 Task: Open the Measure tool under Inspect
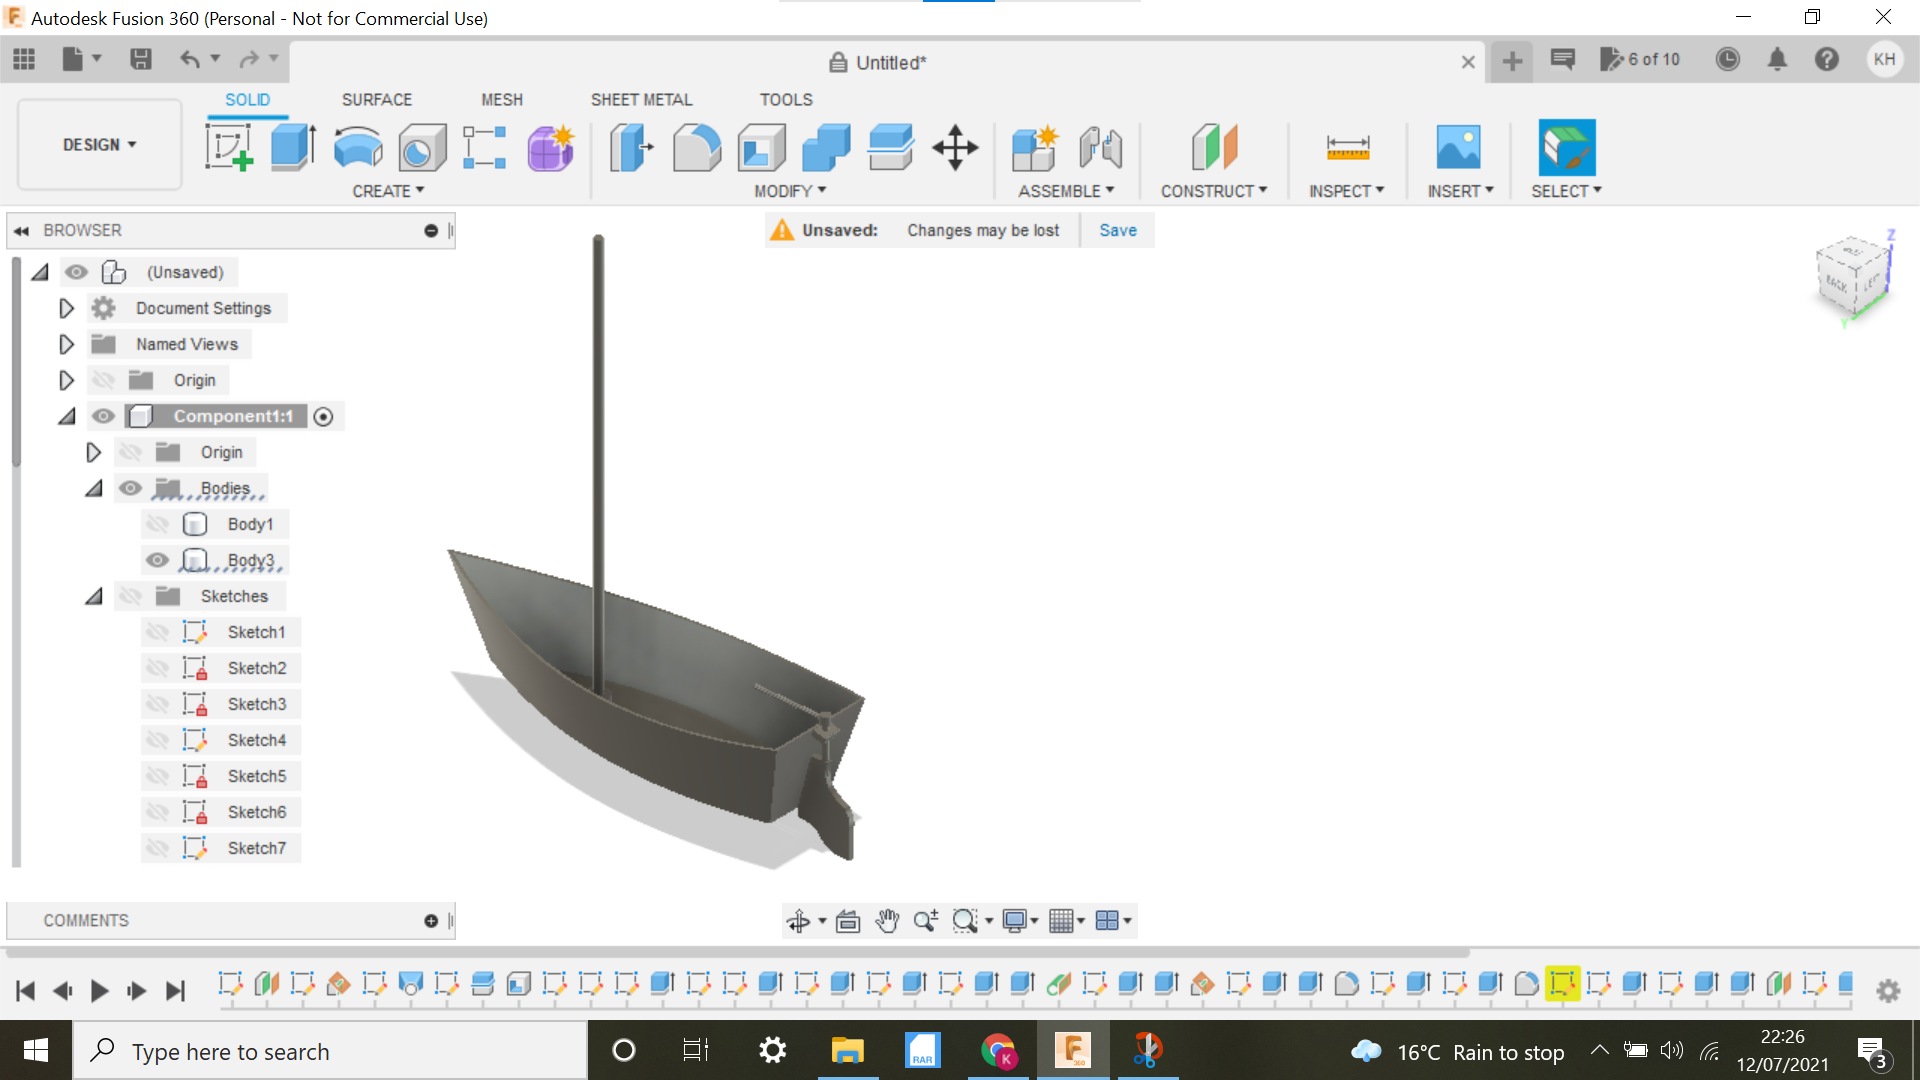pos(1348,147)
